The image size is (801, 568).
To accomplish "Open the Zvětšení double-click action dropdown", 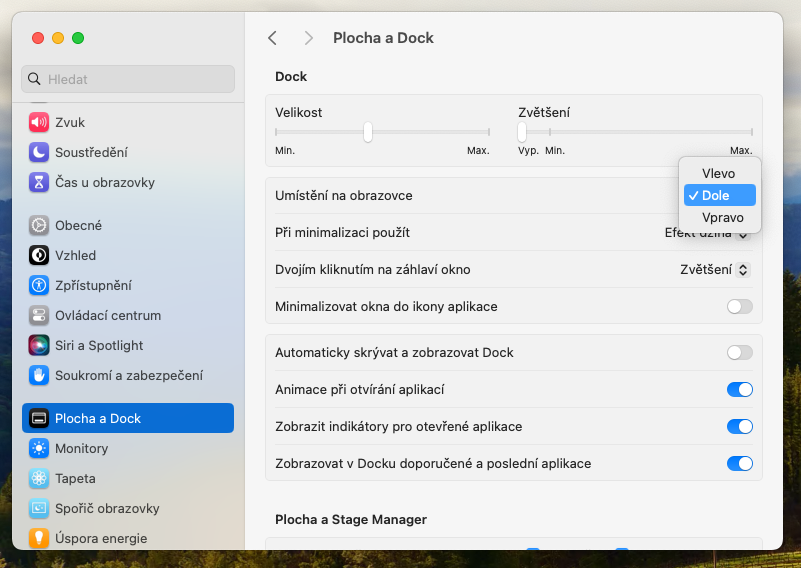I will click(x=715, y=269).
